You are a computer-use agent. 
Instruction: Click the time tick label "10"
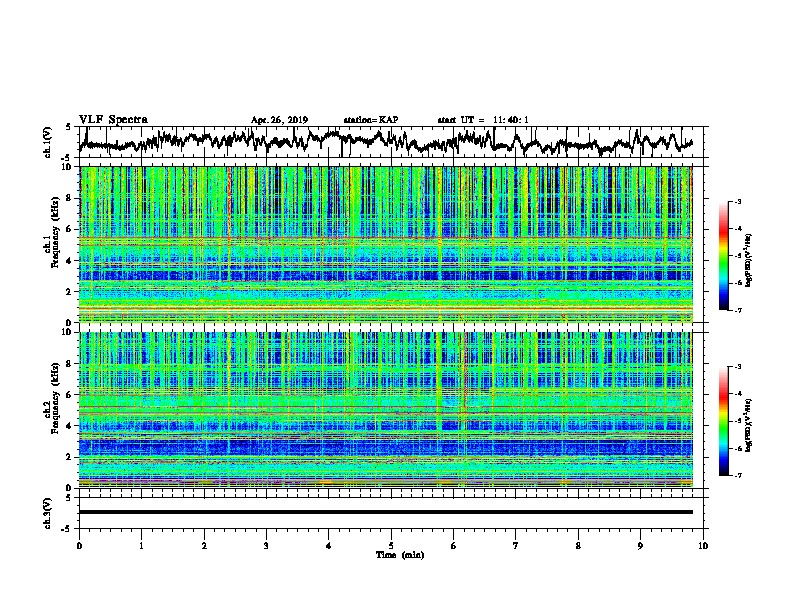tap(703, 546)
